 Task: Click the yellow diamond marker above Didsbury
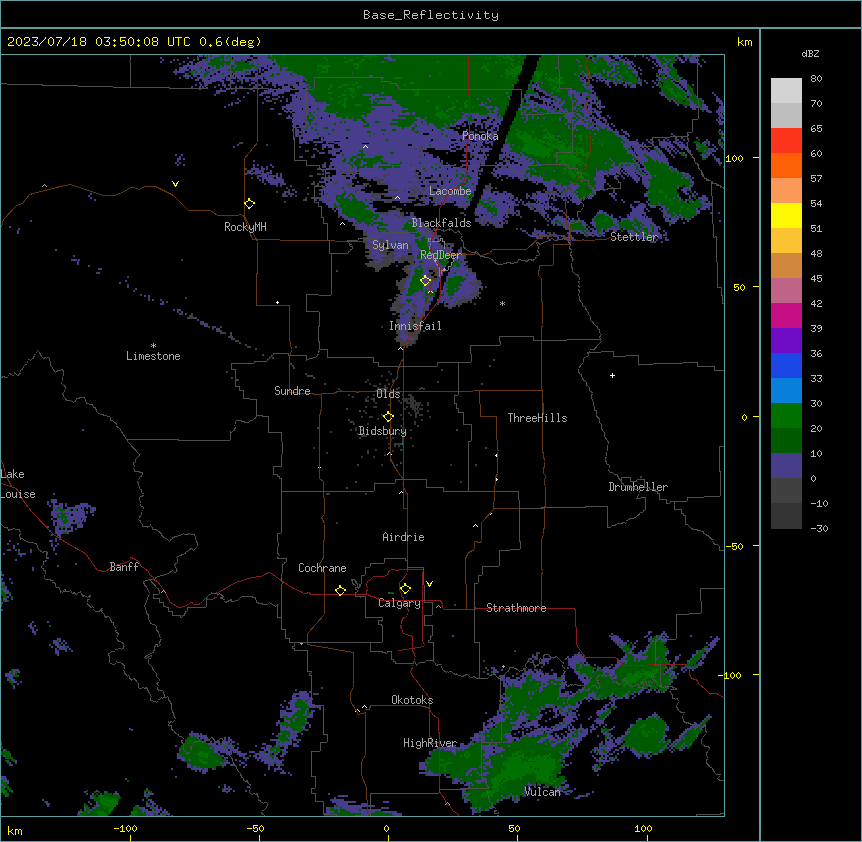(388, 416)
